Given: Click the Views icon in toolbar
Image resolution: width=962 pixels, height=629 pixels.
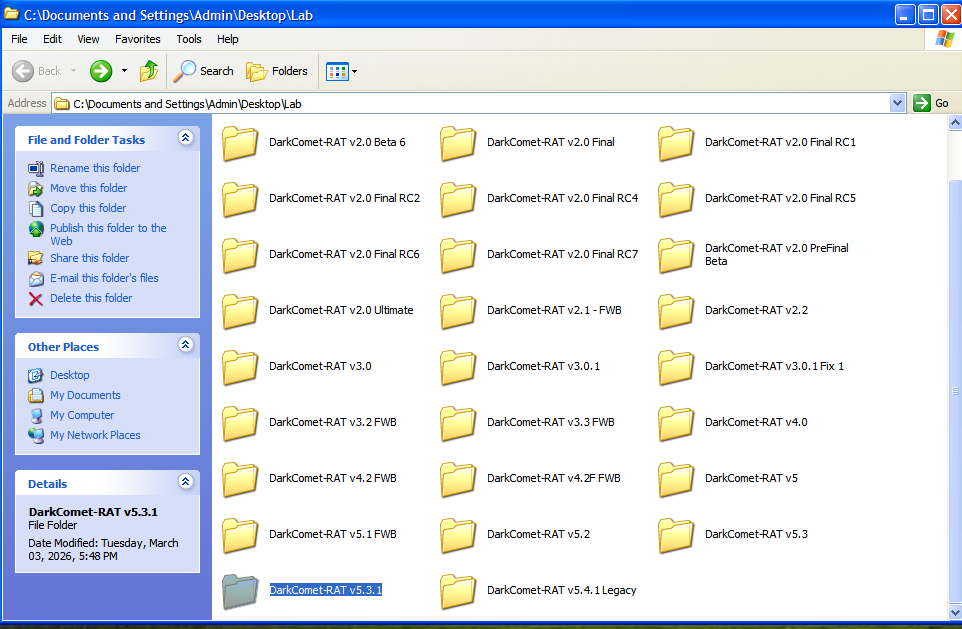Looking at the screenshot, I should (x=336, y=71).
